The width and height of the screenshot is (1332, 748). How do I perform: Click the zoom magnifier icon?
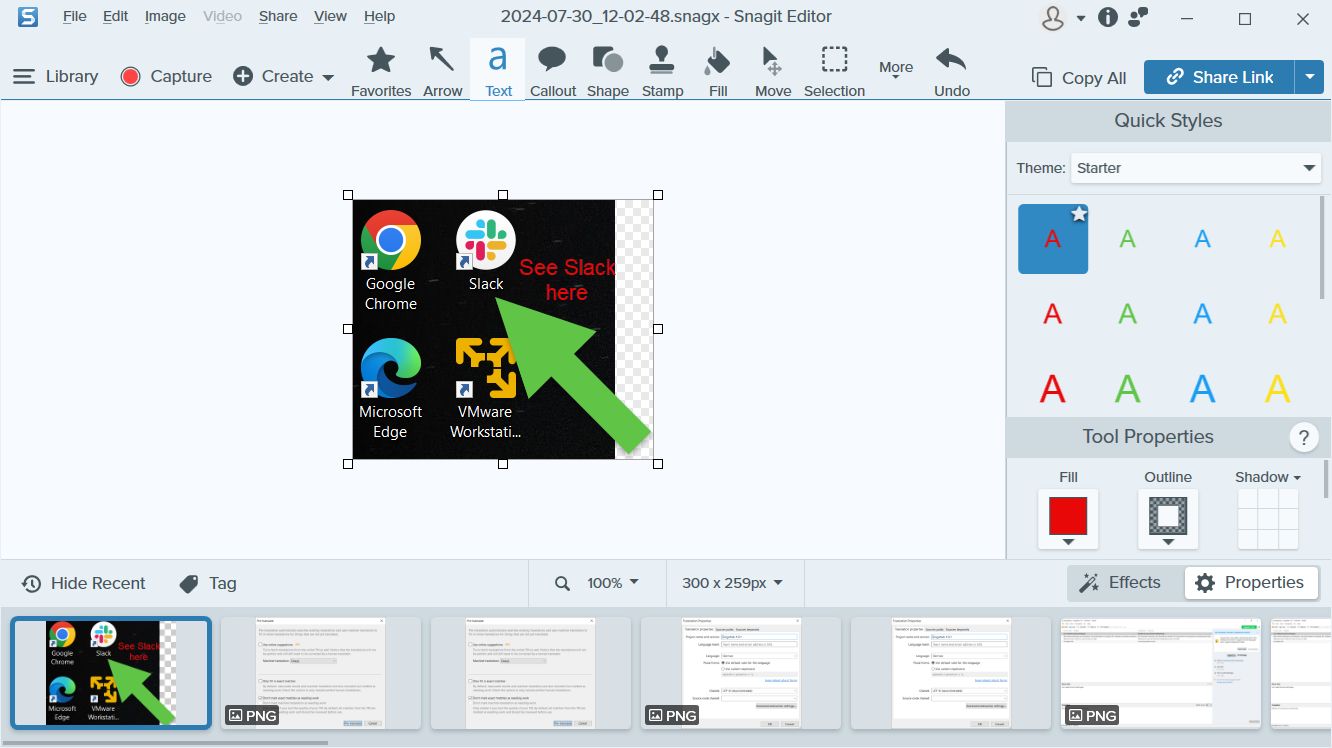tap(563, 583)
